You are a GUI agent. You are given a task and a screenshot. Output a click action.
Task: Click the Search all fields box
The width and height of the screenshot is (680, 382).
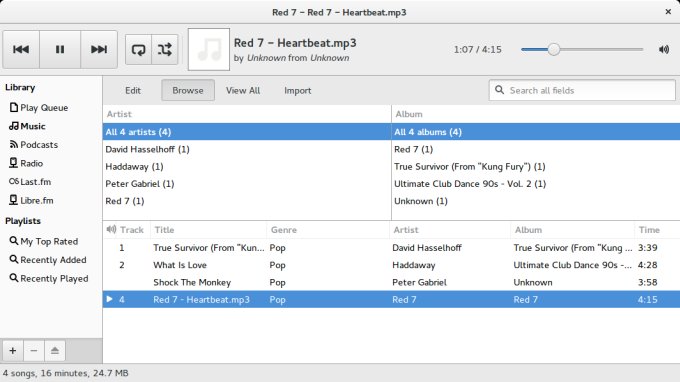click(x=582, y=91)
